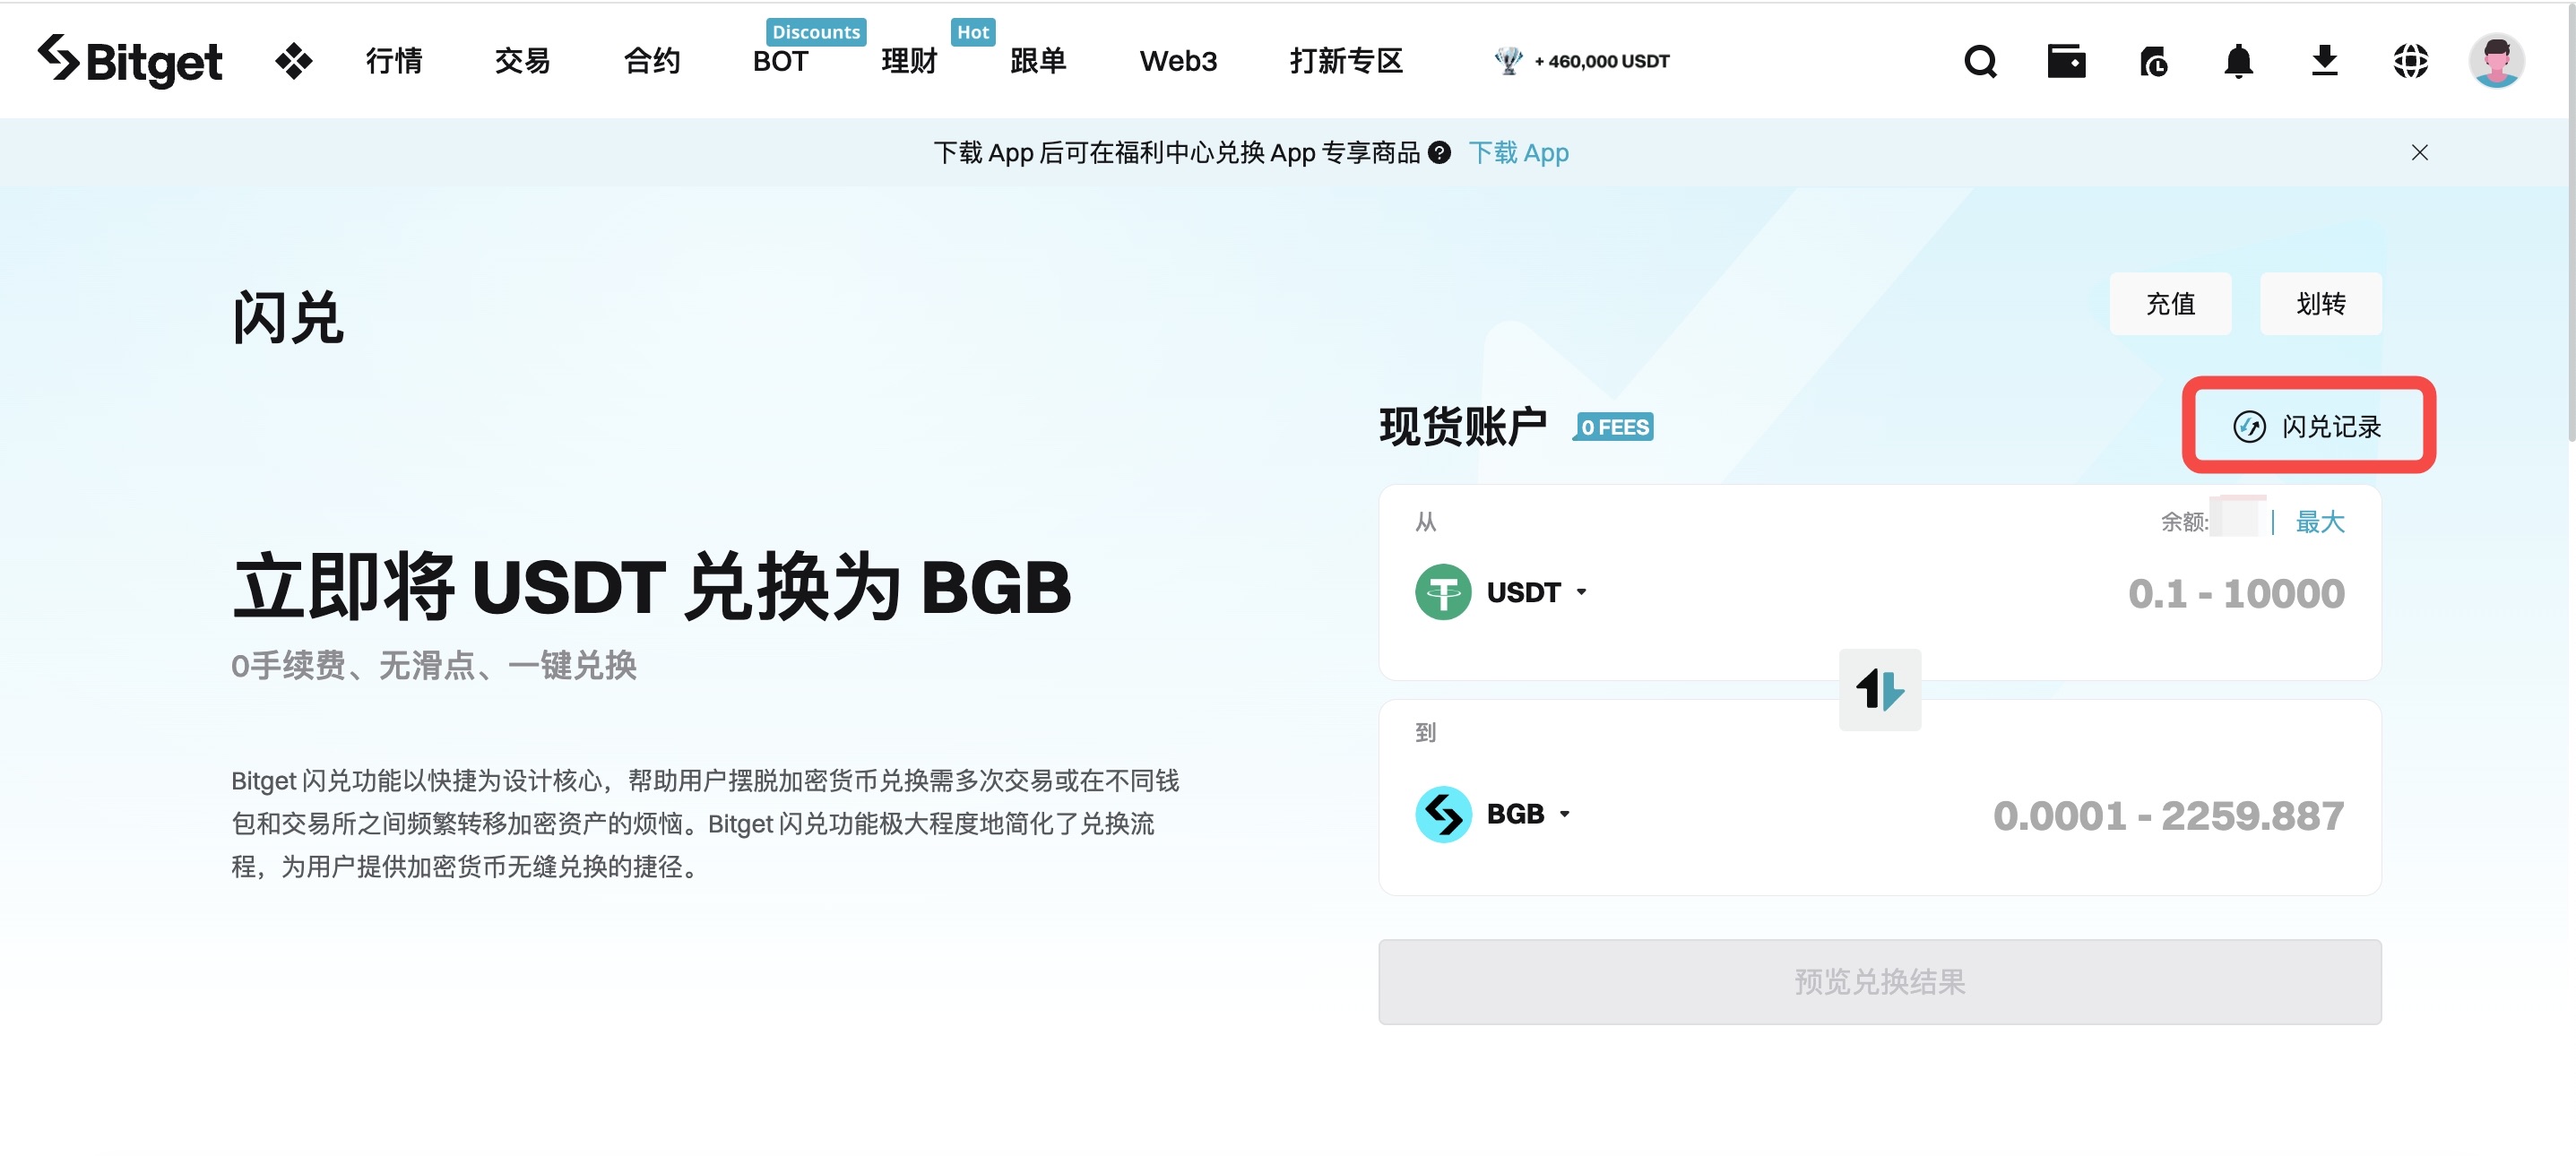Click the Discounts badge above BOT
This screenshot has height=1156, width=2576.
tap(815, 32)
